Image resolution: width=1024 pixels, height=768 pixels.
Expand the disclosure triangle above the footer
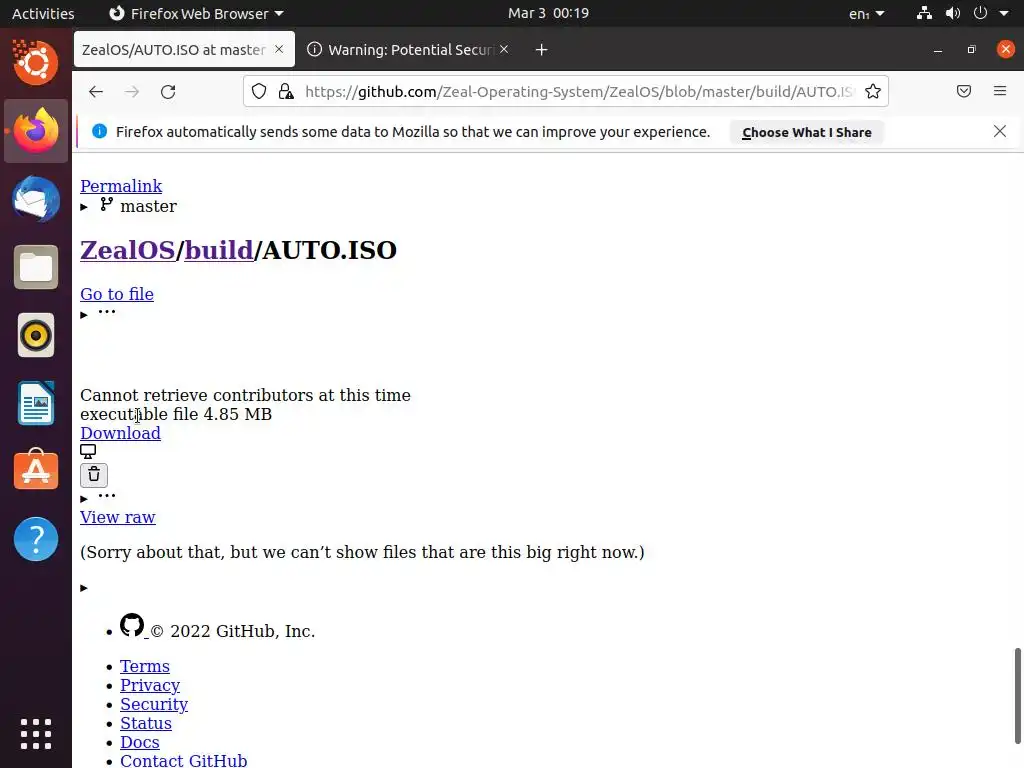point(84,588)
